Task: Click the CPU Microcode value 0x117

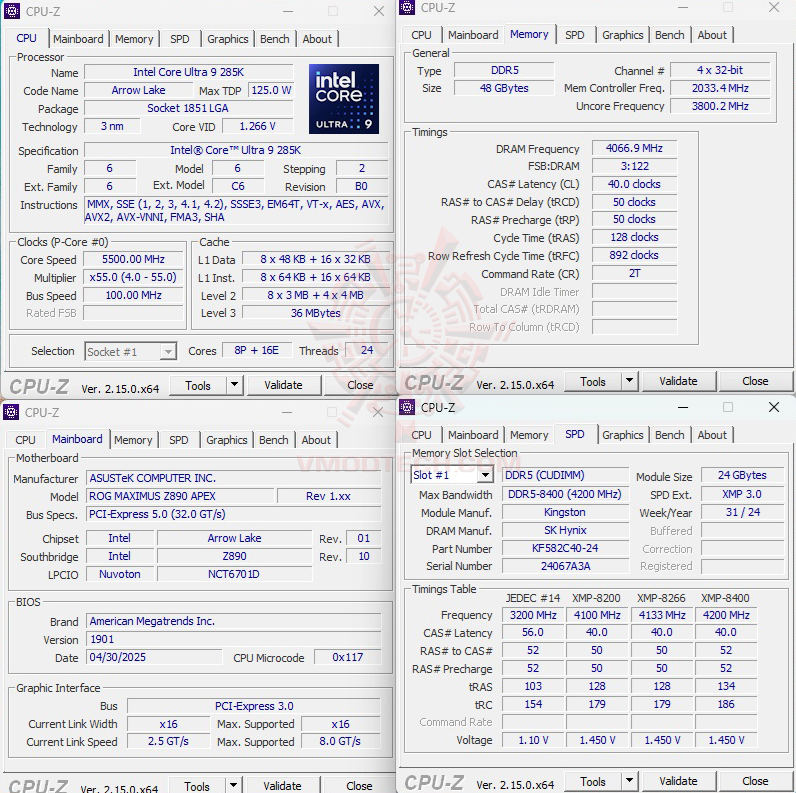Action: (x=347, y=657)
